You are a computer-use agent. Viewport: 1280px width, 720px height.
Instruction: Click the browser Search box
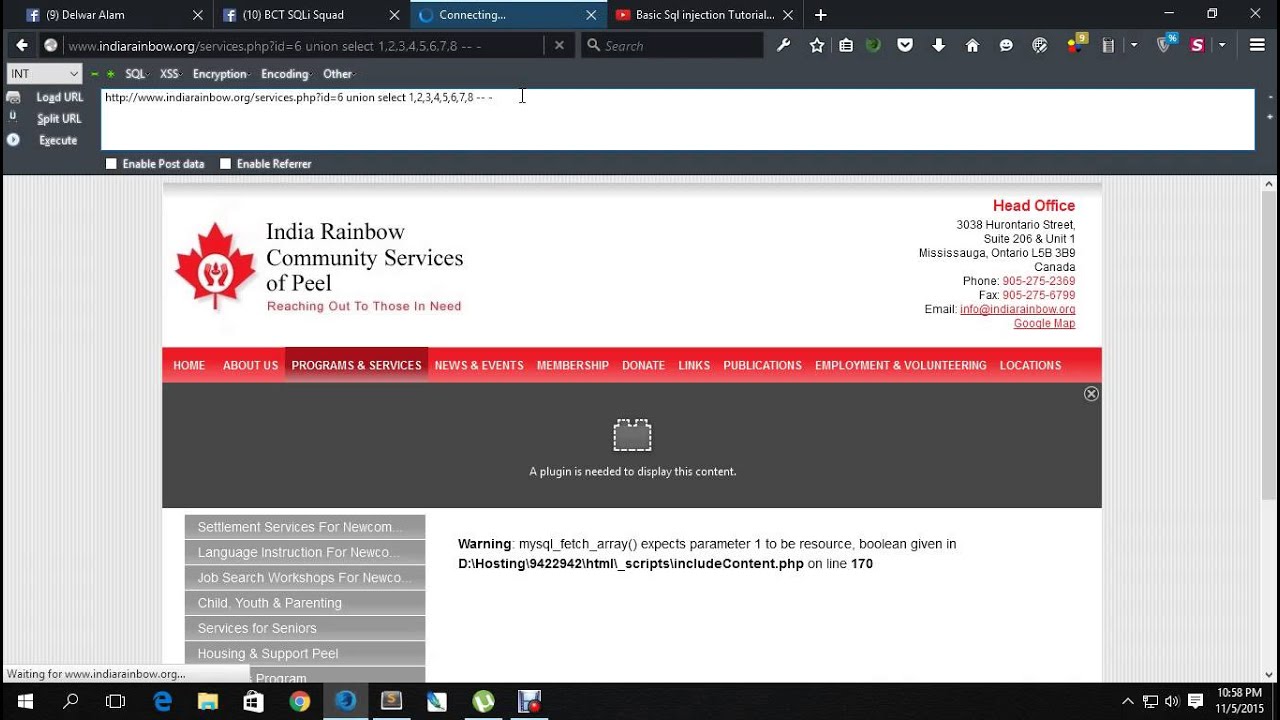coord(672,45)
